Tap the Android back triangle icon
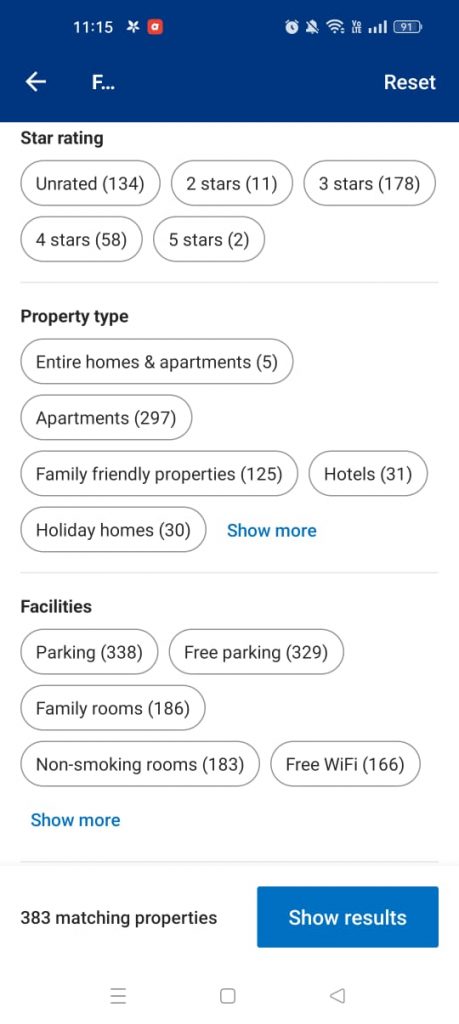This screenshot has height=1024, width=459. click(337, 995)
